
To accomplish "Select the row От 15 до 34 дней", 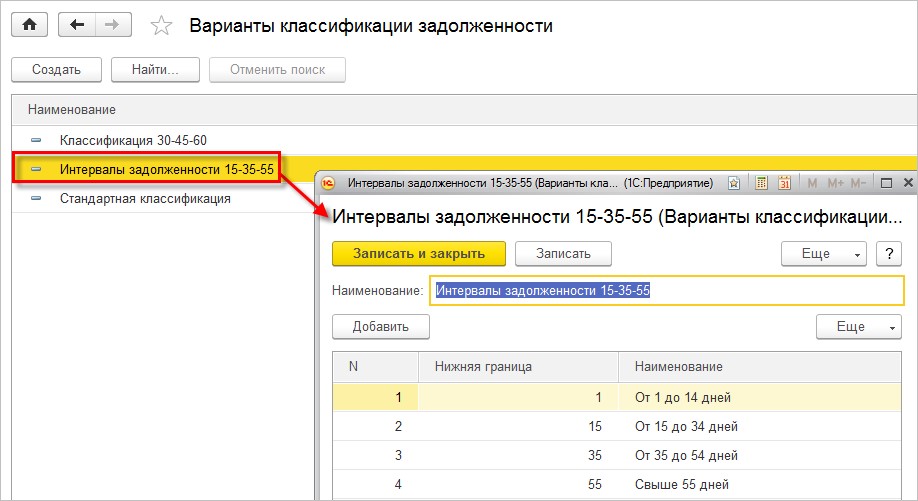I will [686, 427].
